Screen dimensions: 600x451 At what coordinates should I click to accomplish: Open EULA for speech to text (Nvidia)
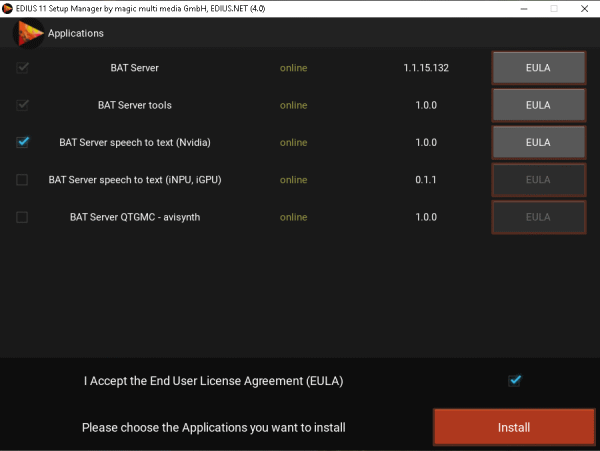[x=538, y=142]
